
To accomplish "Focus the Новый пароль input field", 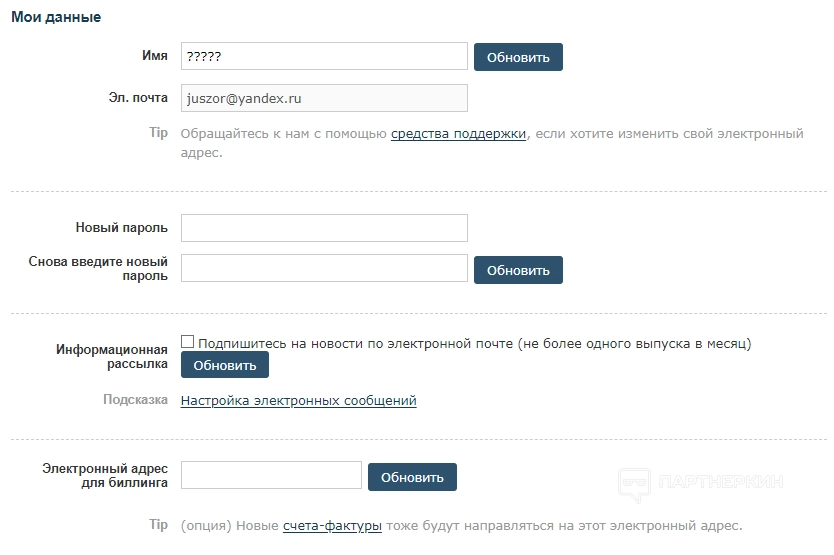I will (x=324, y=228).
